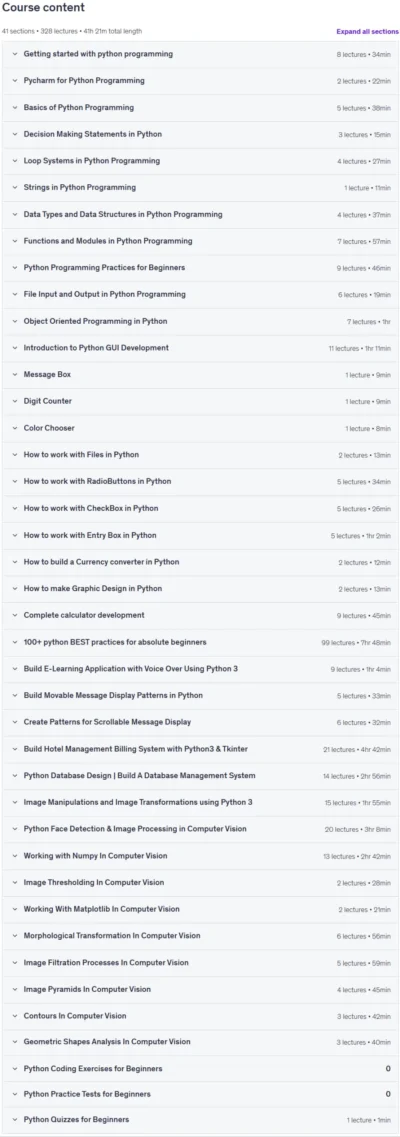
Task: Expand Pycharm for Python Programming chevron
Action: pos(14,80)
